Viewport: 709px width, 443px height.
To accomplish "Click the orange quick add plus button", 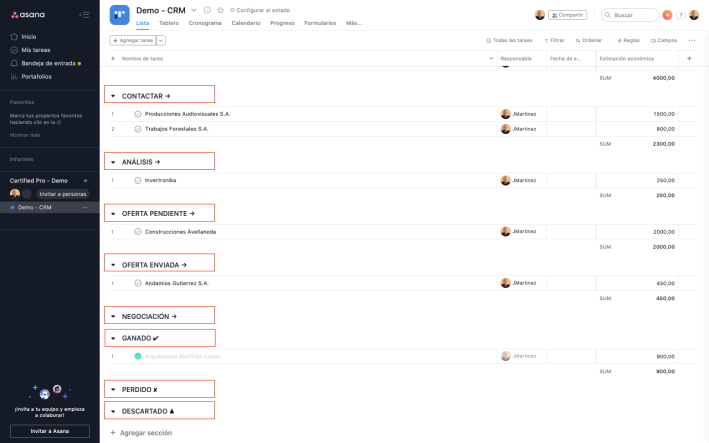I will tap(667, 15).
